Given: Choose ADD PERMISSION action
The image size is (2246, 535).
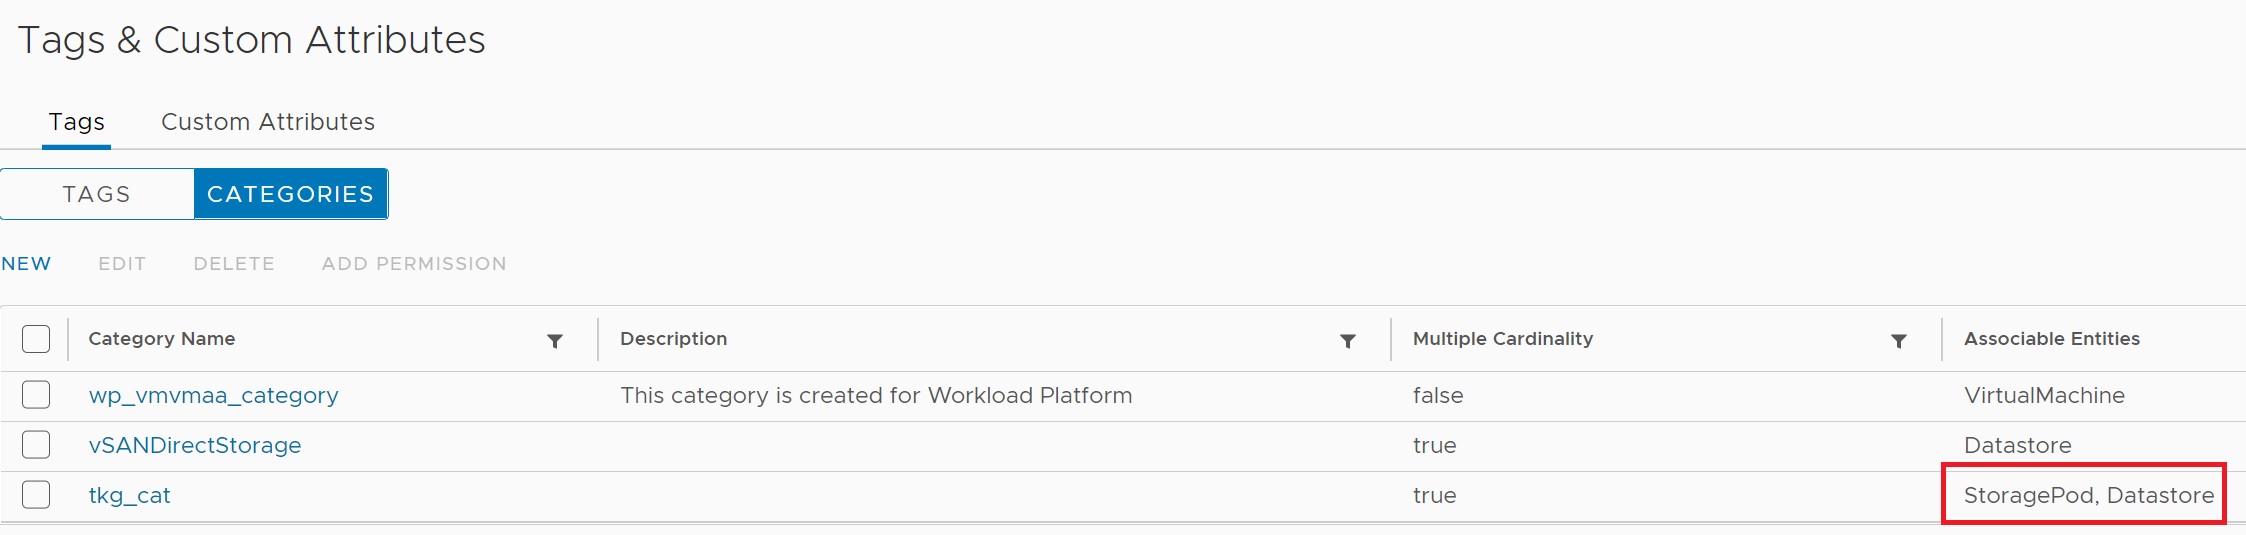Looking at the screenshot, I should click(x=414, y=264).
